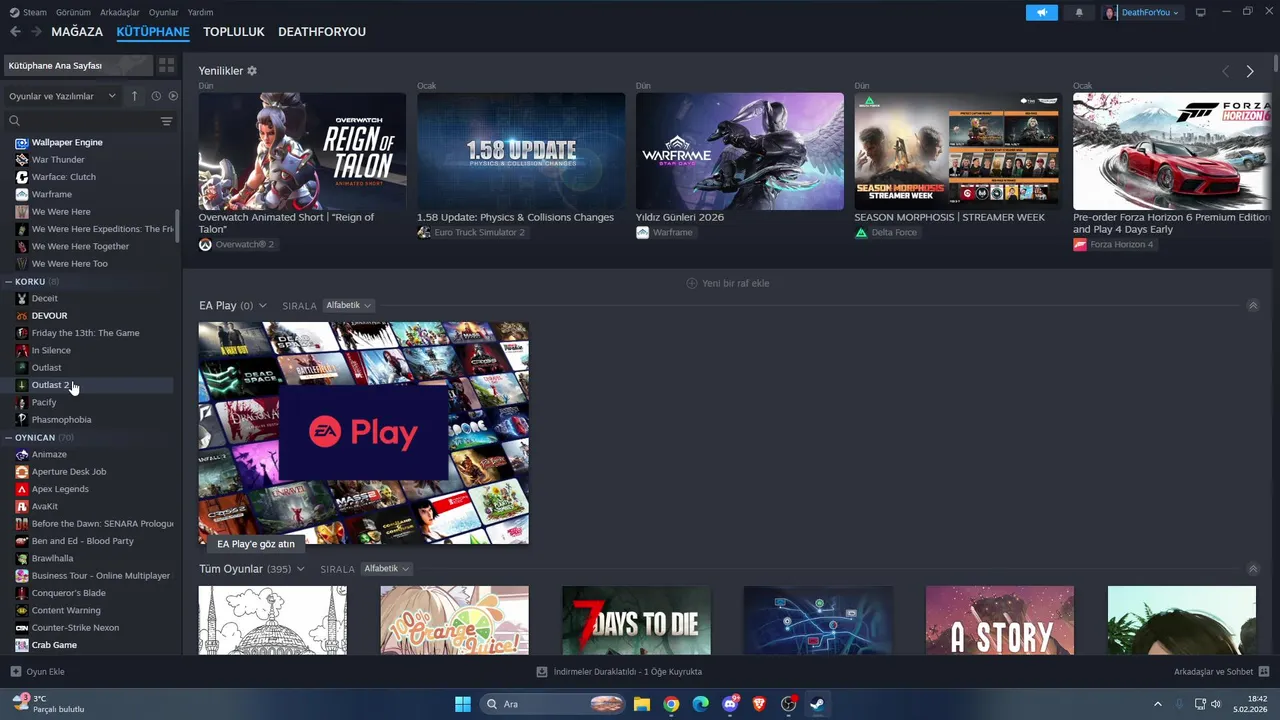1280x720 pixels.
Task: Collapse the OYNICAN category
Action: point(9,438)
